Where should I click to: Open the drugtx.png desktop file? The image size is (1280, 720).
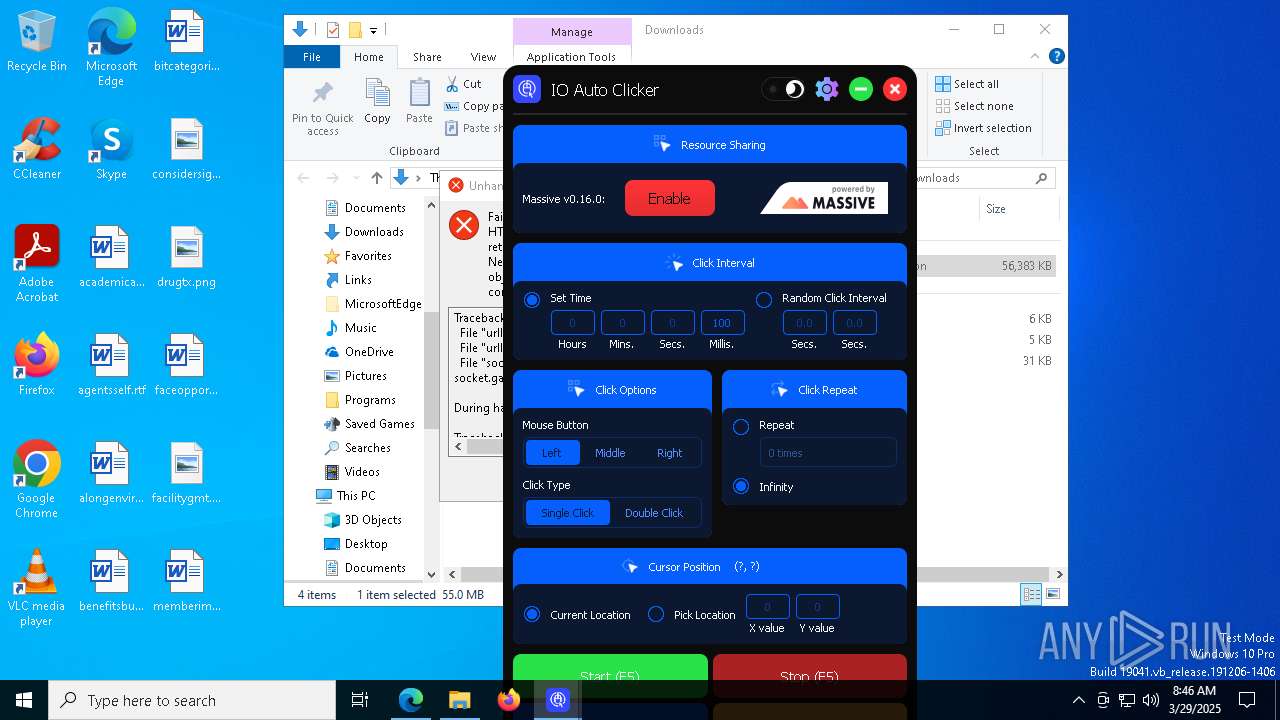tap(186, 256)
